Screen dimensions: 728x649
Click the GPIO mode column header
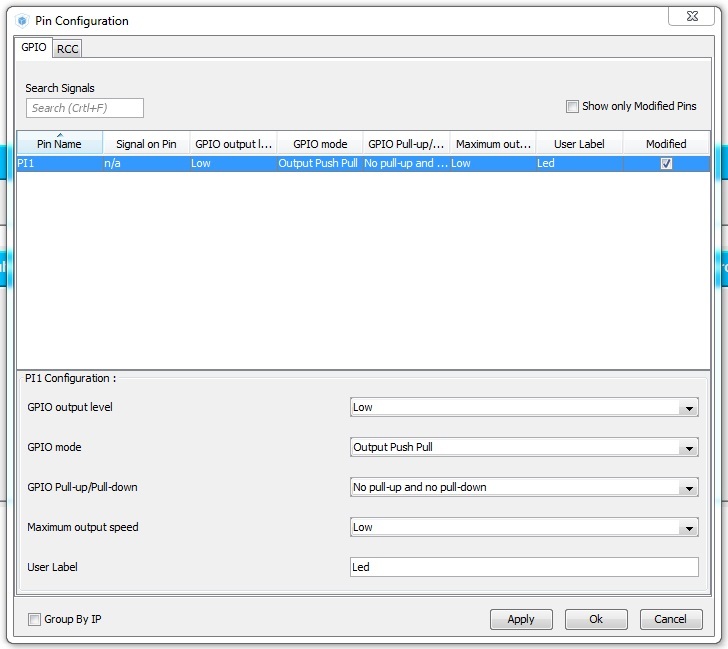(320, 144)
